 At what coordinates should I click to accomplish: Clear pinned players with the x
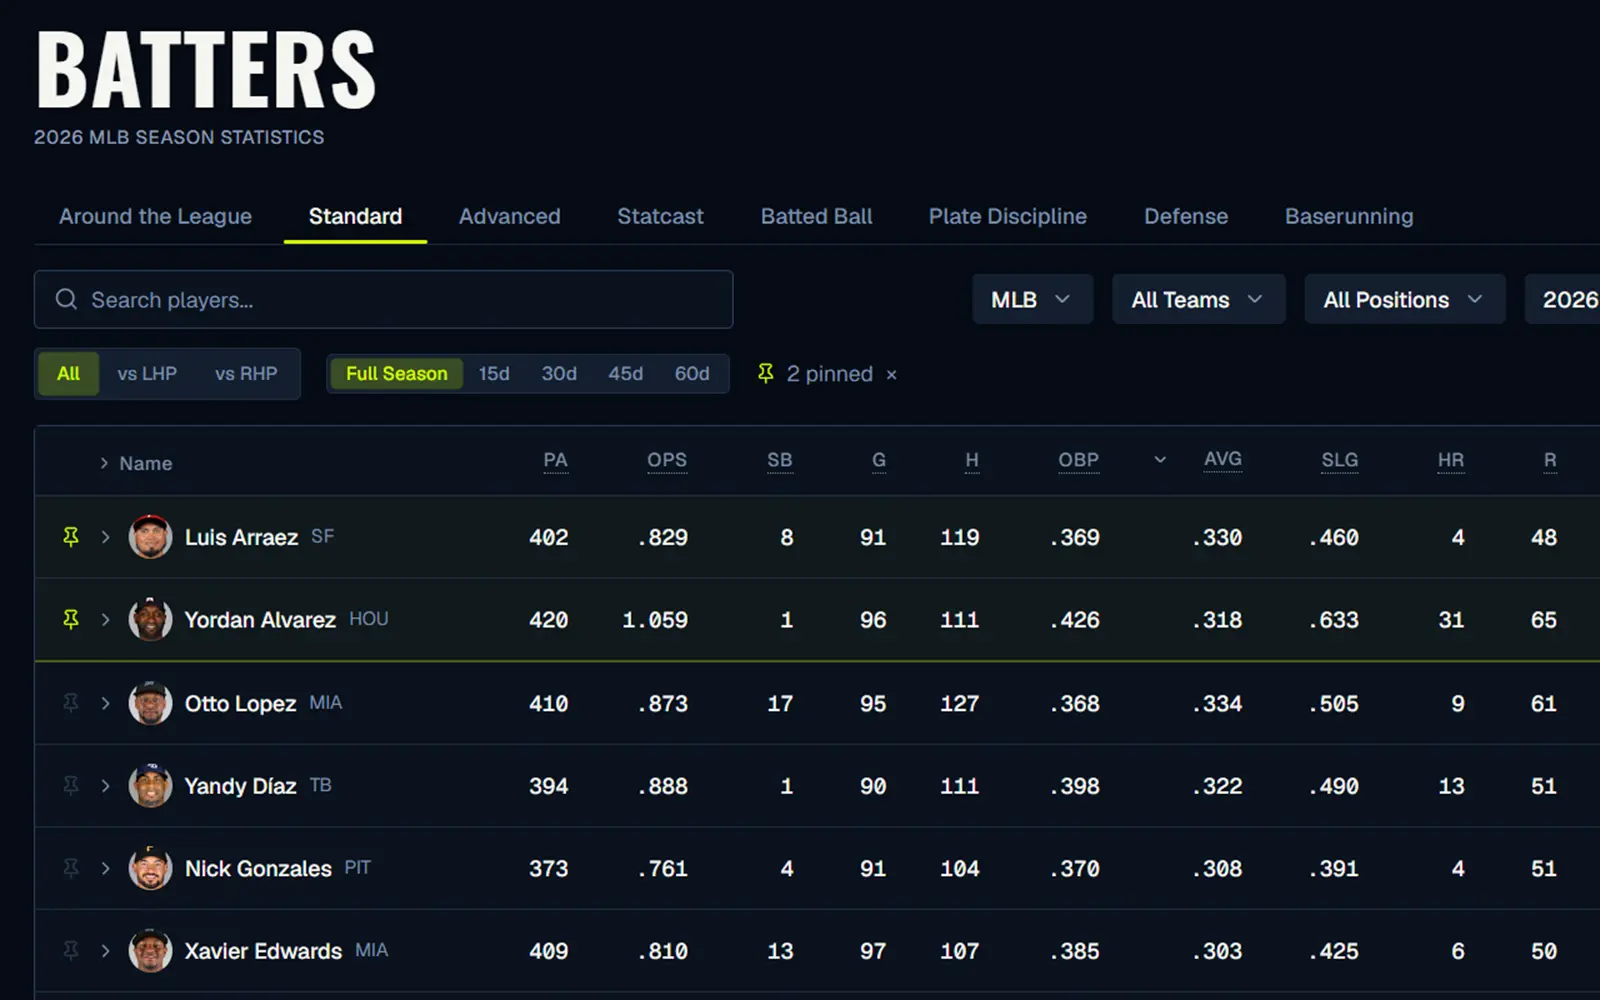891,375
